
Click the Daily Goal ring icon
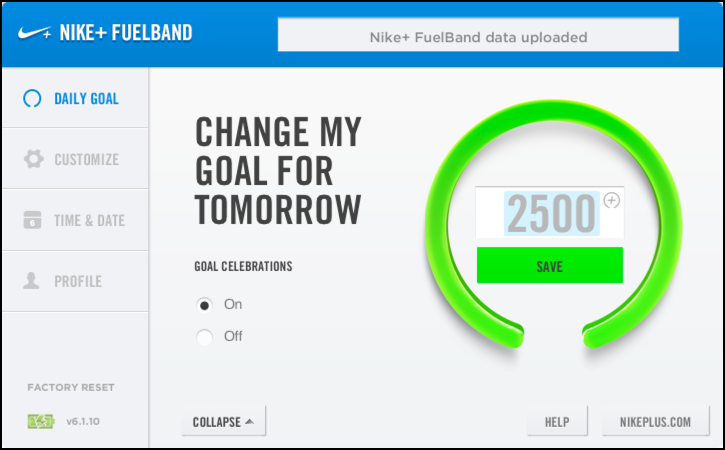tap(32, 98)
